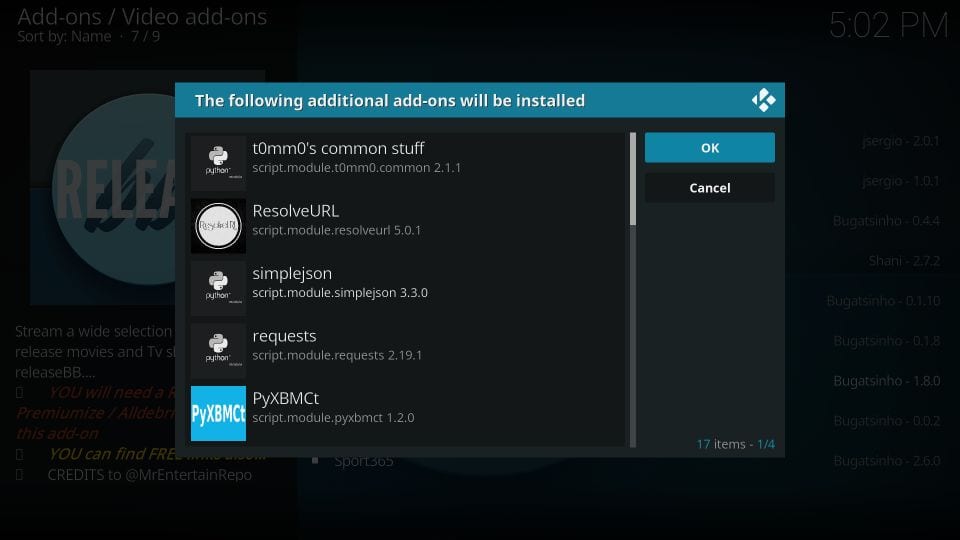Click the 5:02 PM clock in background
Viewport: 960px width, 540px height.
pyautogui.click(x=888, y=26)
